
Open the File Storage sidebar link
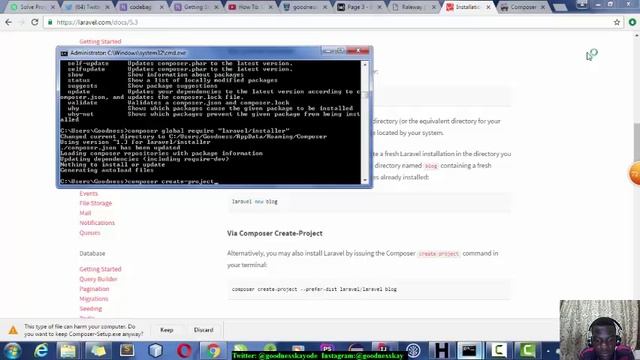tap(96, 203)
